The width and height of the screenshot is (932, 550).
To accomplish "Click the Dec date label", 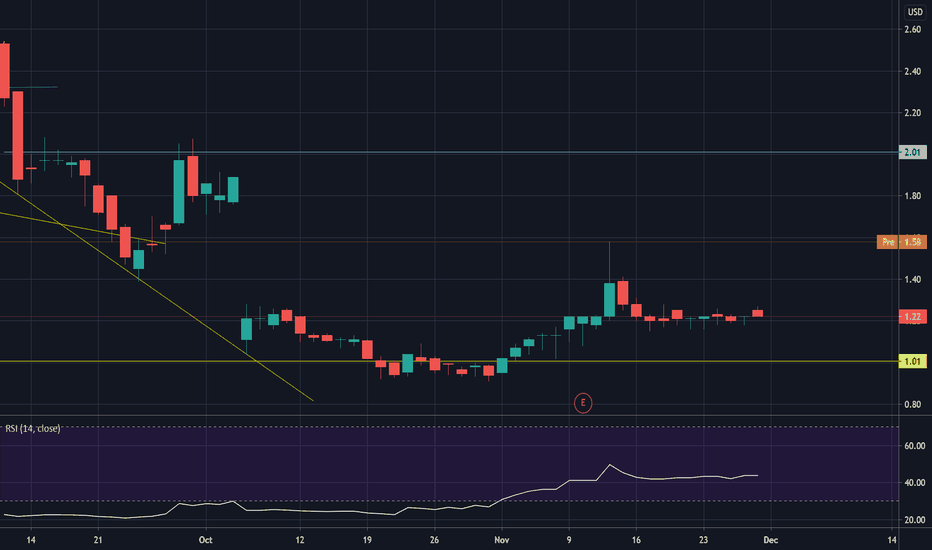I will pyautogui.click(x=770, y=540).
